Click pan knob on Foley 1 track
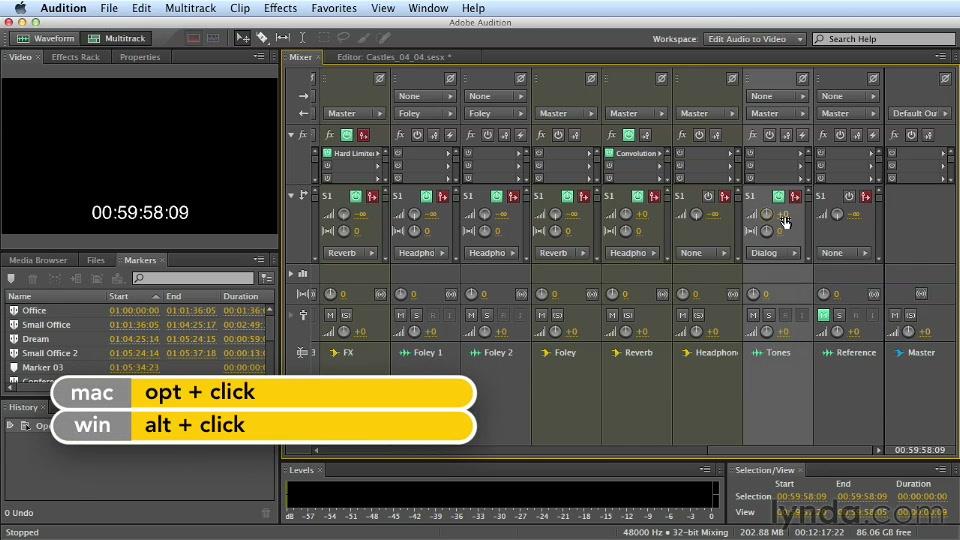 400,294
